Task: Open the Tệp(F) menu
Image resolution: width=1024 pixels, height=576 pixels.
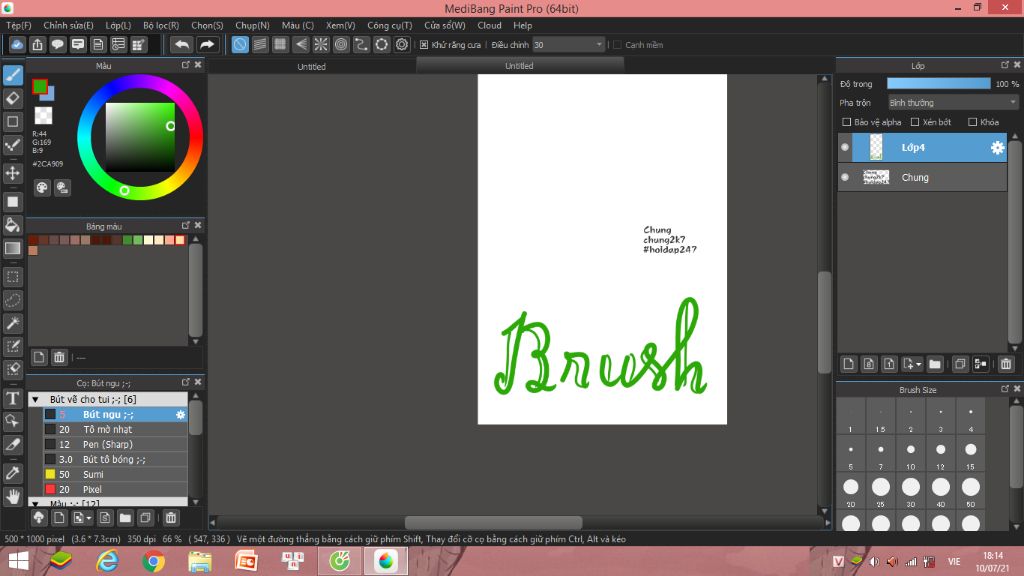Action: (x=19, y=25)
